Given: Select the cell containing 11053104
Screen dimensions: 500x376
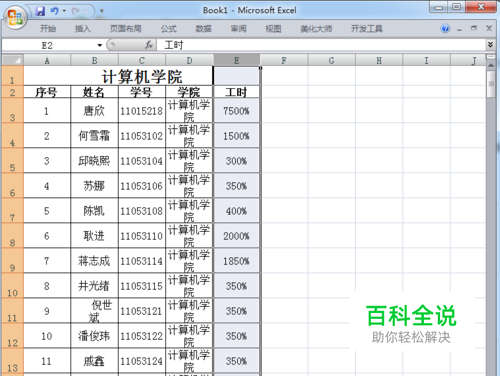Looking at the screenshot, I should [142, 161].
